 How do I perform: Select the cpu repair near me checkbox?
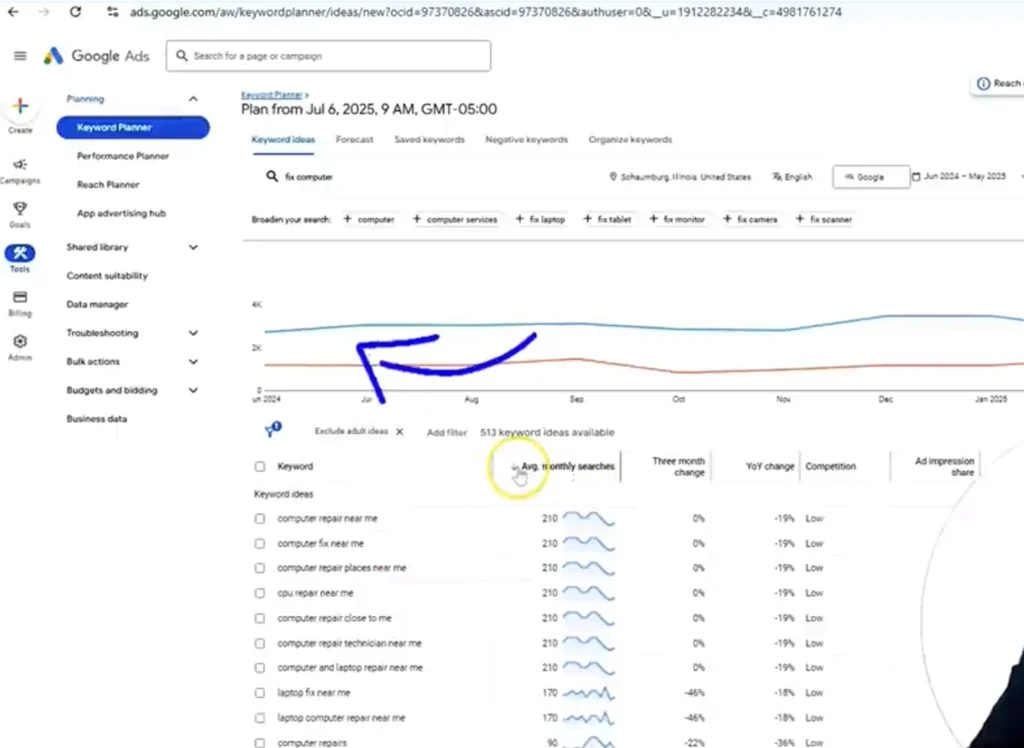(x=260, y=593)
